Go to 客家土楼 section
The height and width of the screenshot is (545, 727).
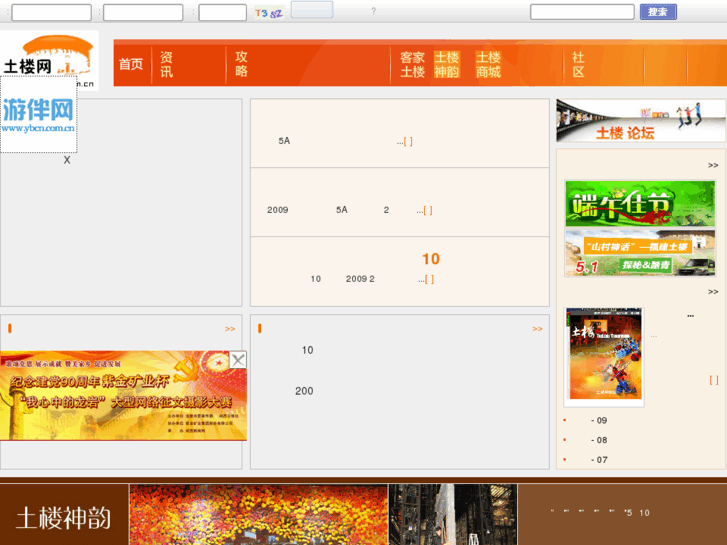coord(412,64)
